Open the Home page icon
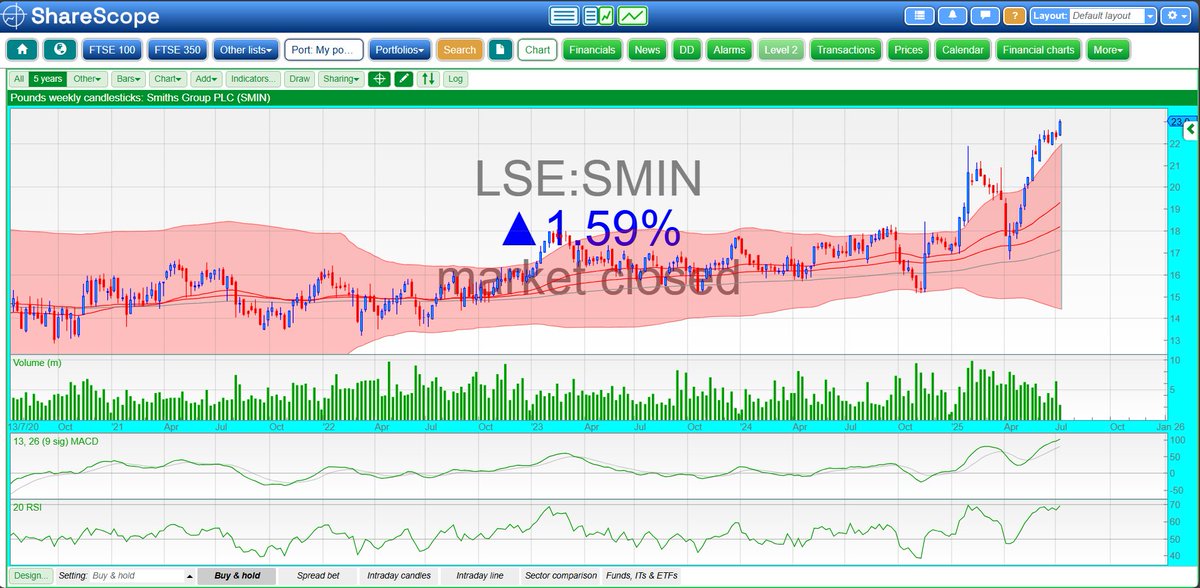Screen dimensions: 1200x588 point(23,50)
